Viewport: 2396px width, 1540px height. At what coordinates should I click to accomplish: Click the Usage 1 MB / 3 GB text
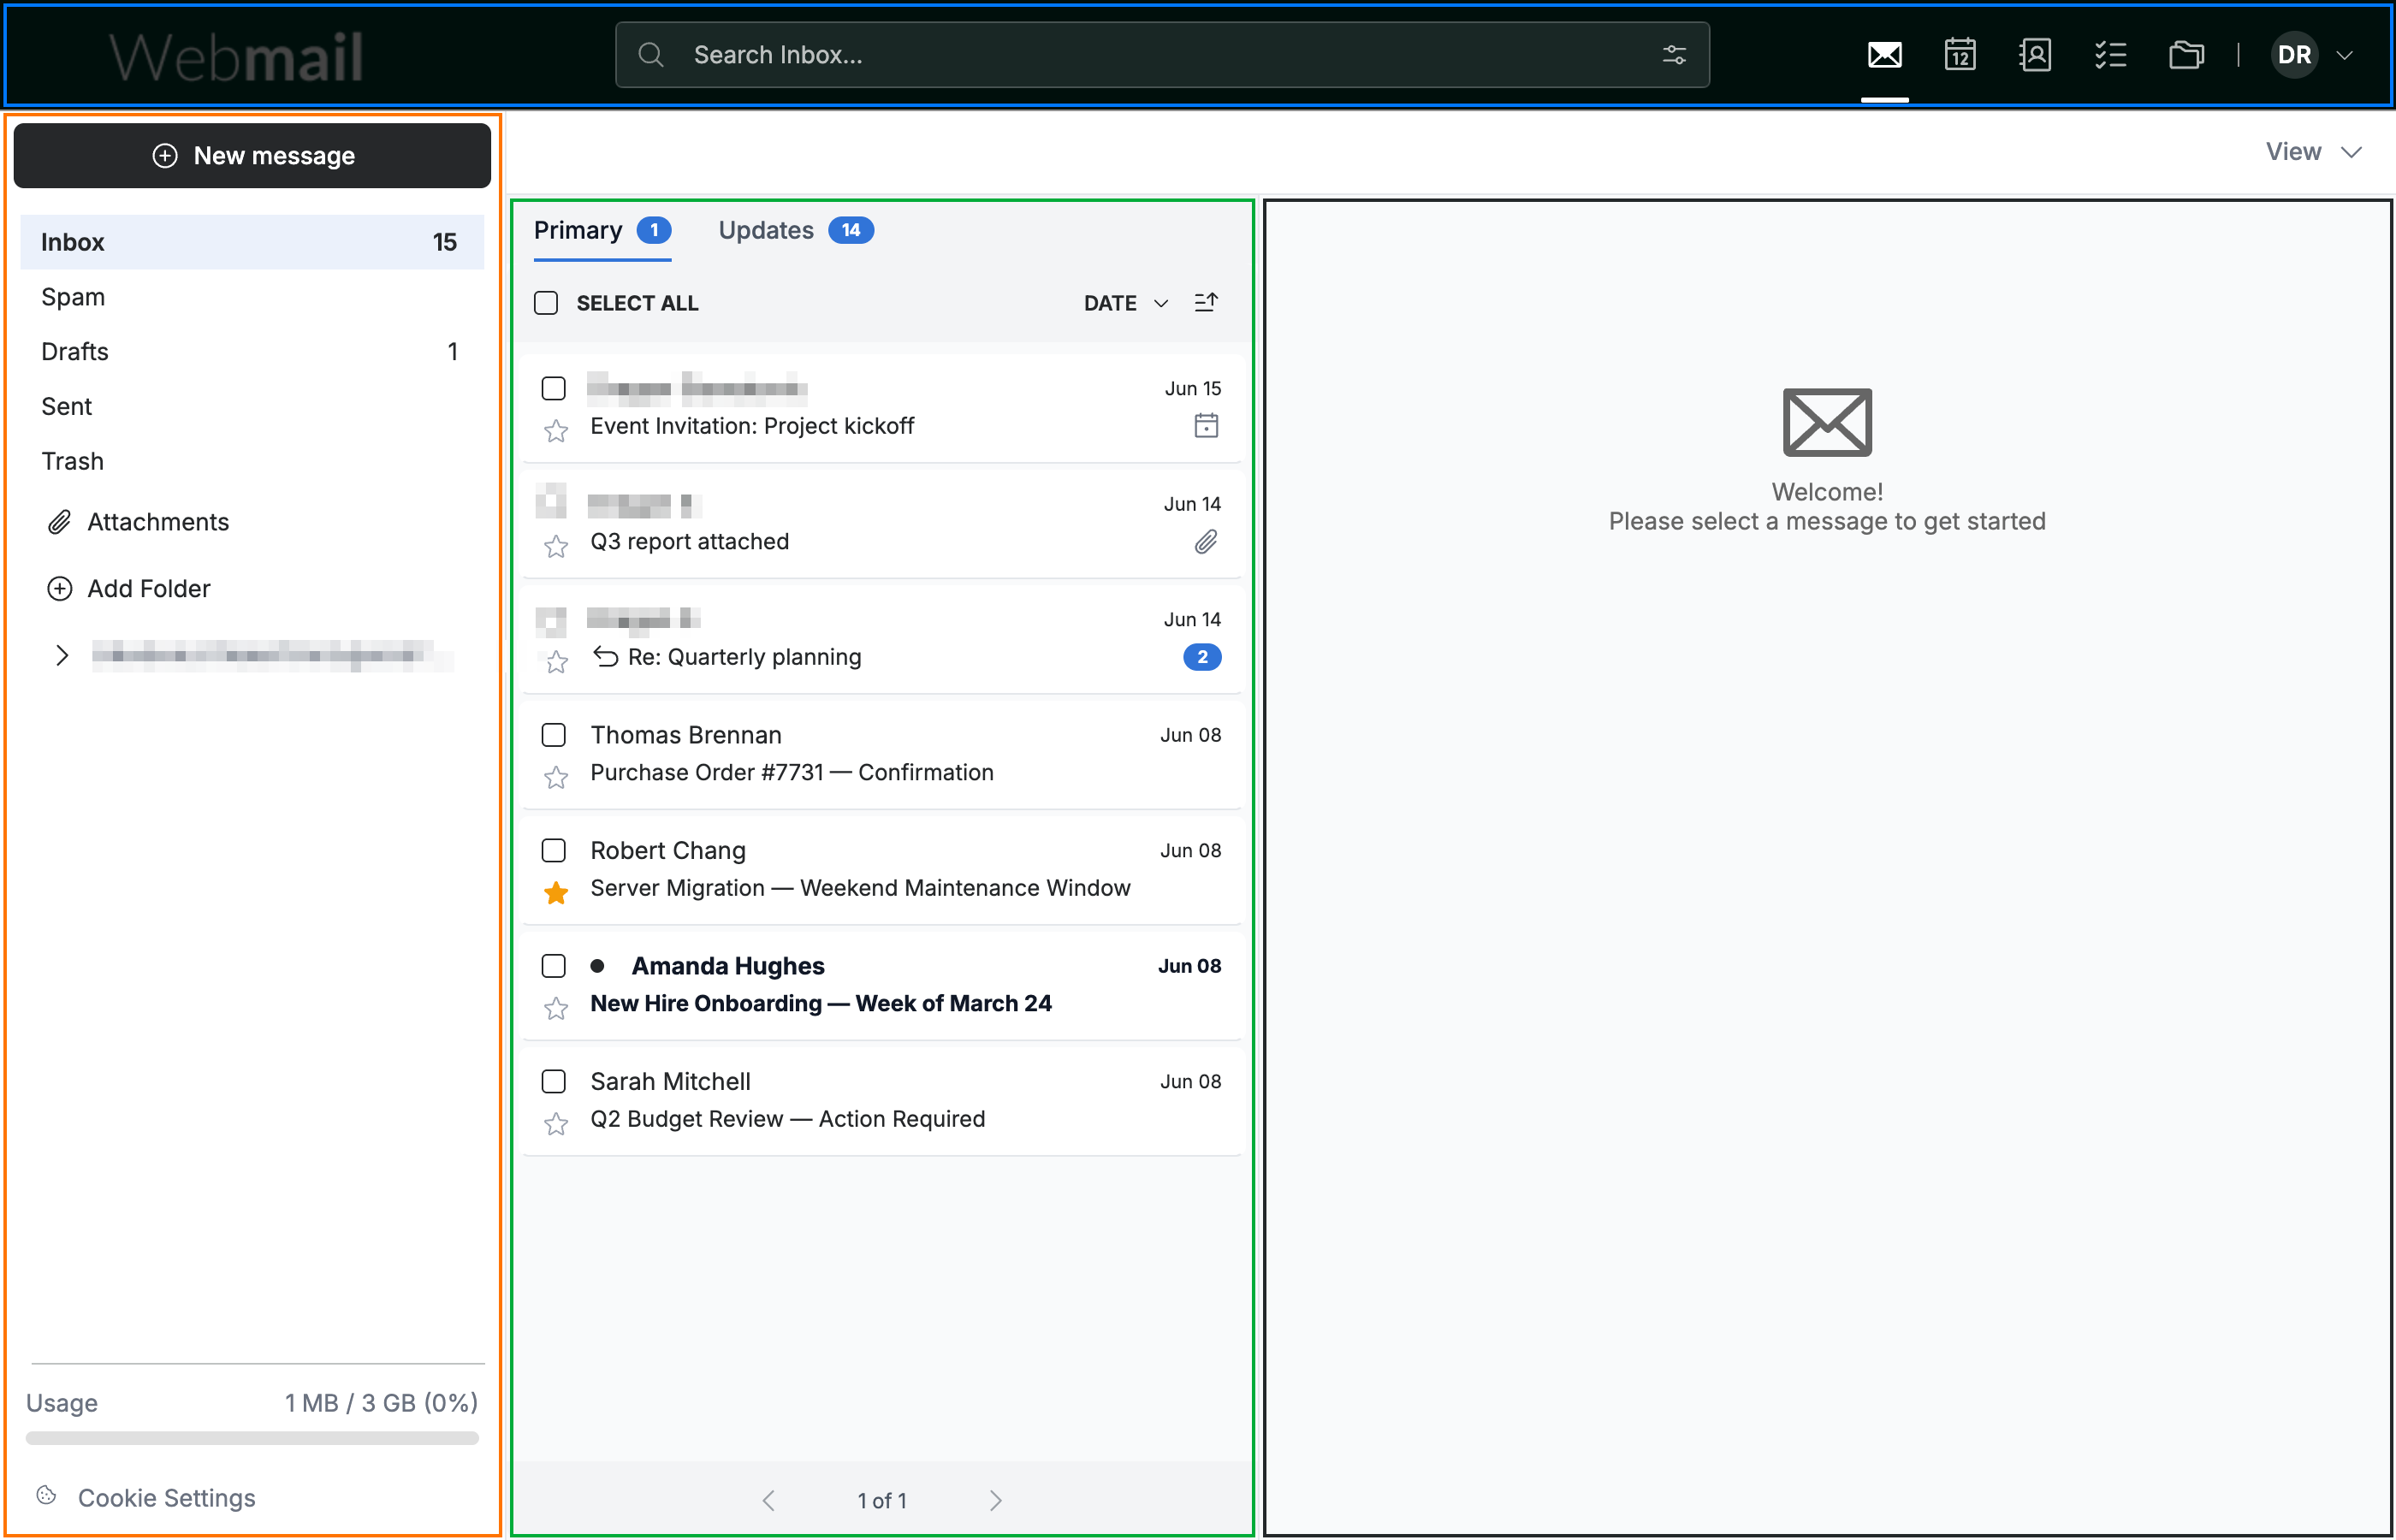point(252,1403)
